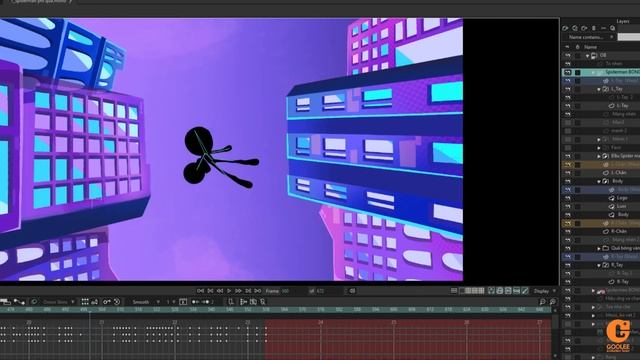Click the New Layer icon in Layers panel
This screenshot has height=360, width=640.
pos(565,28)
